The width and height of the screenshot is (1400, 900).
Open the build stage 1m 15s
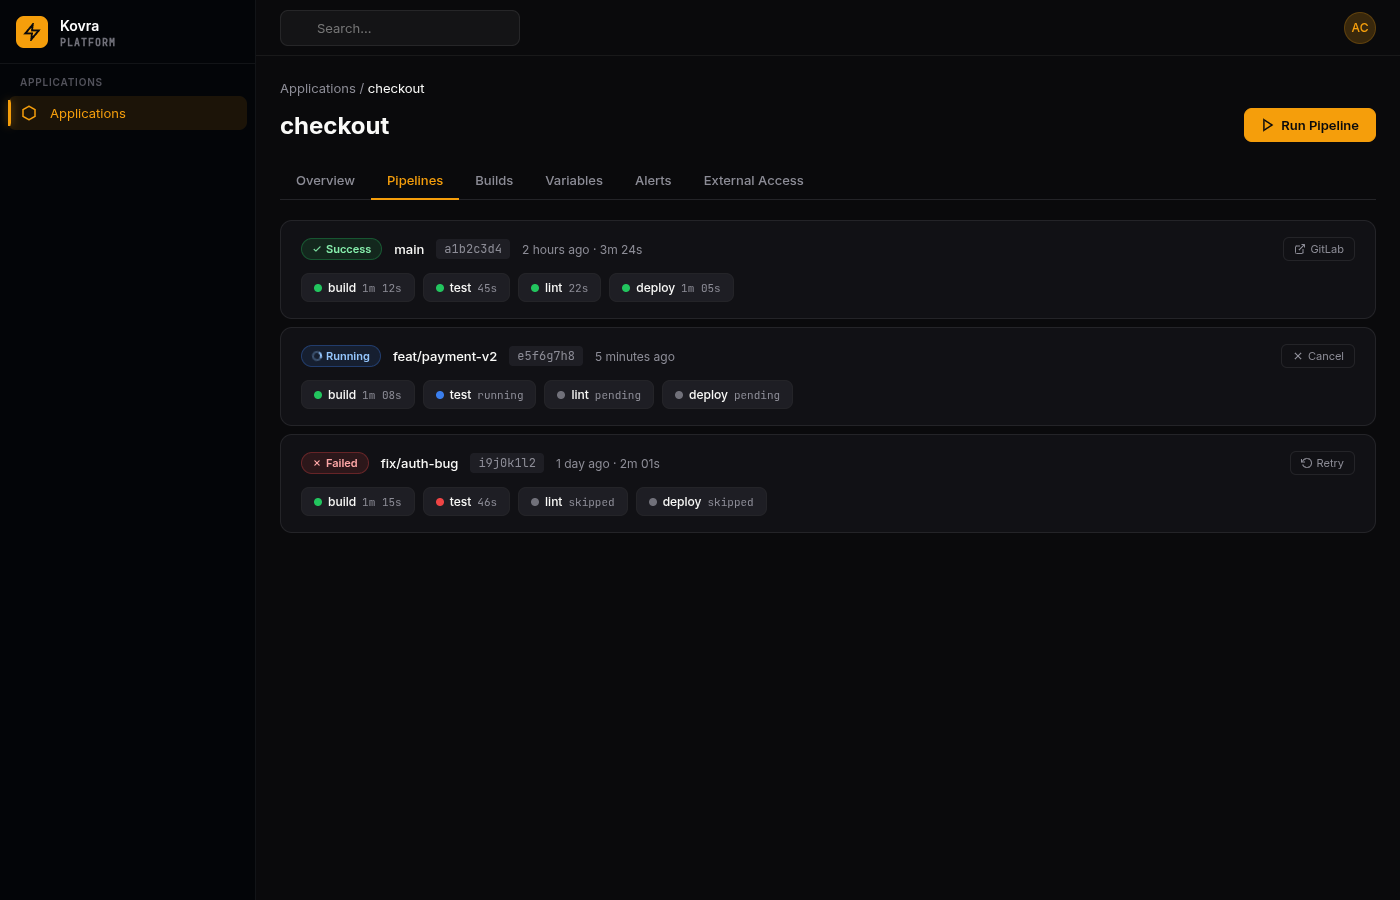click(x=358, y=502)
